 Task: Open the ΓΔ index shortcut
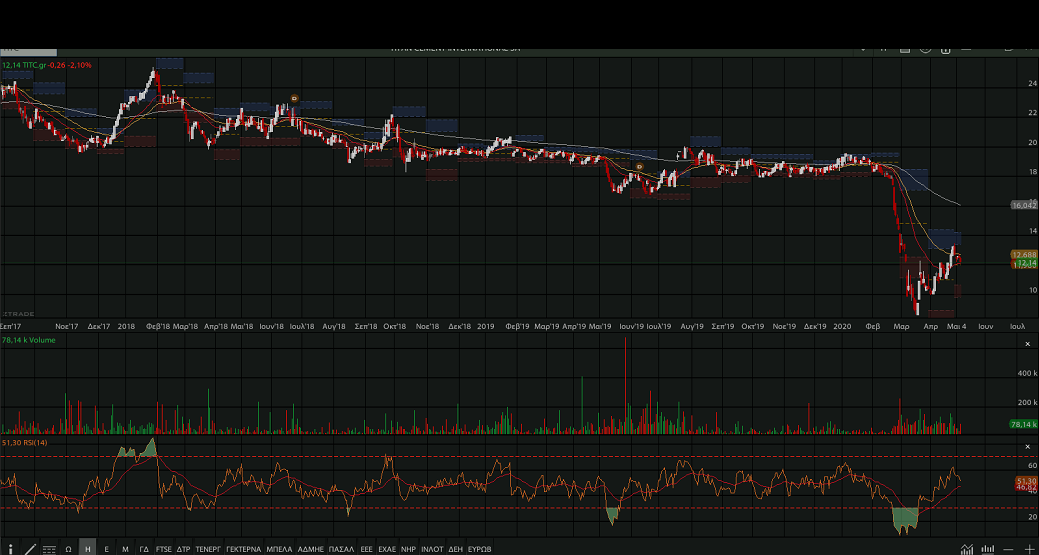144,549
